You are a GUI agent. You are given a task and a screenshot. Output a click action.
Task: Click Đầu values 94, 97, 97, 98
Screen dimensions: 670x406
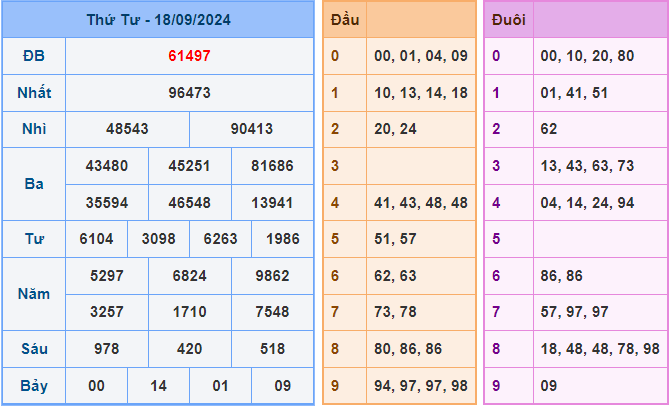tap(418, 386)
